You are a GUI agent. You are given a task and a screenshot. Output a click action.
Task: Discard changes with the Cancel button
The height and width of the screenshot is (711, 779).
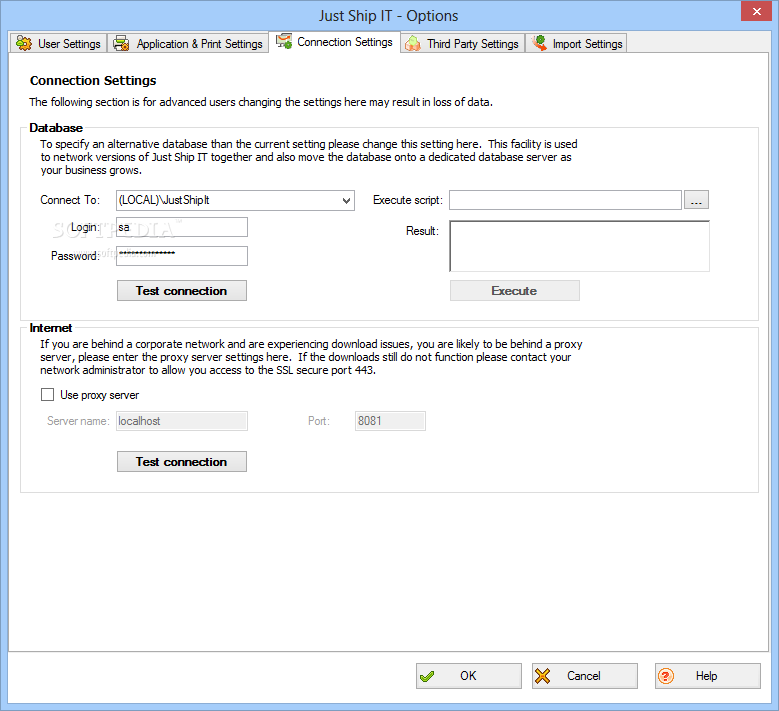click(585, 676)
